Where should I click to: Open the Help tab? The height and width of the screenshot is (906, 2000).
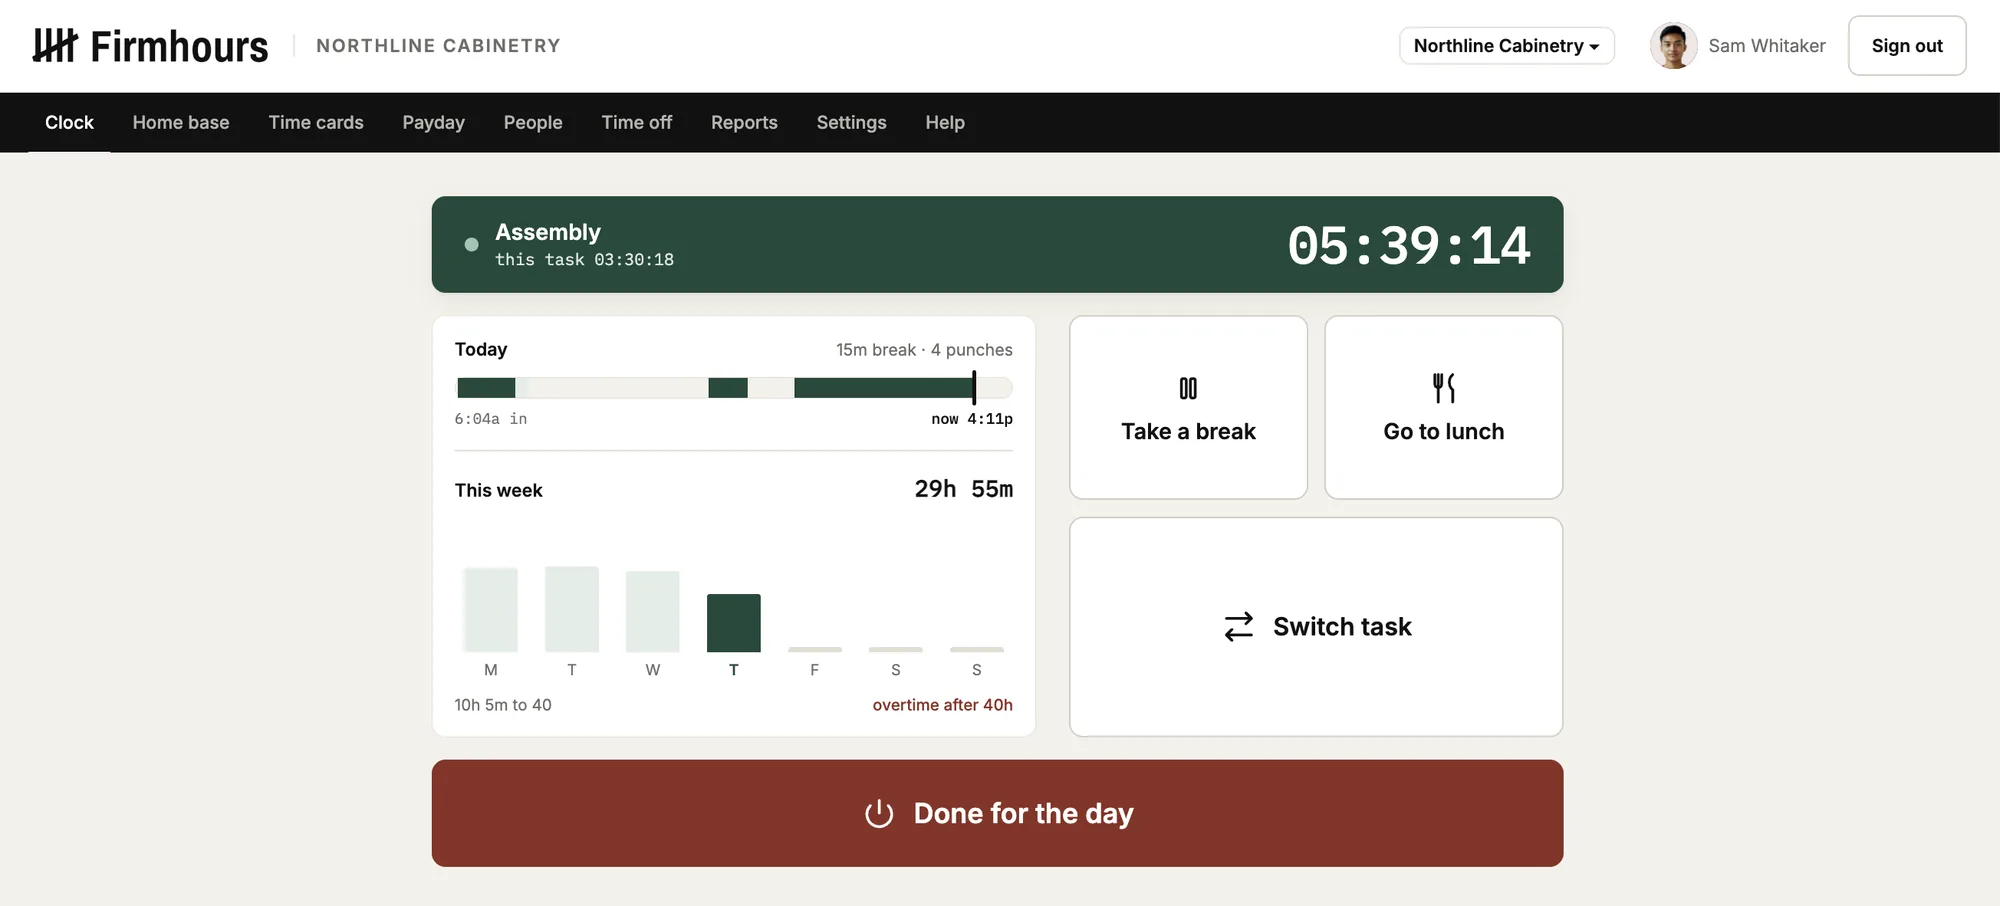click(x=945, y=122)
